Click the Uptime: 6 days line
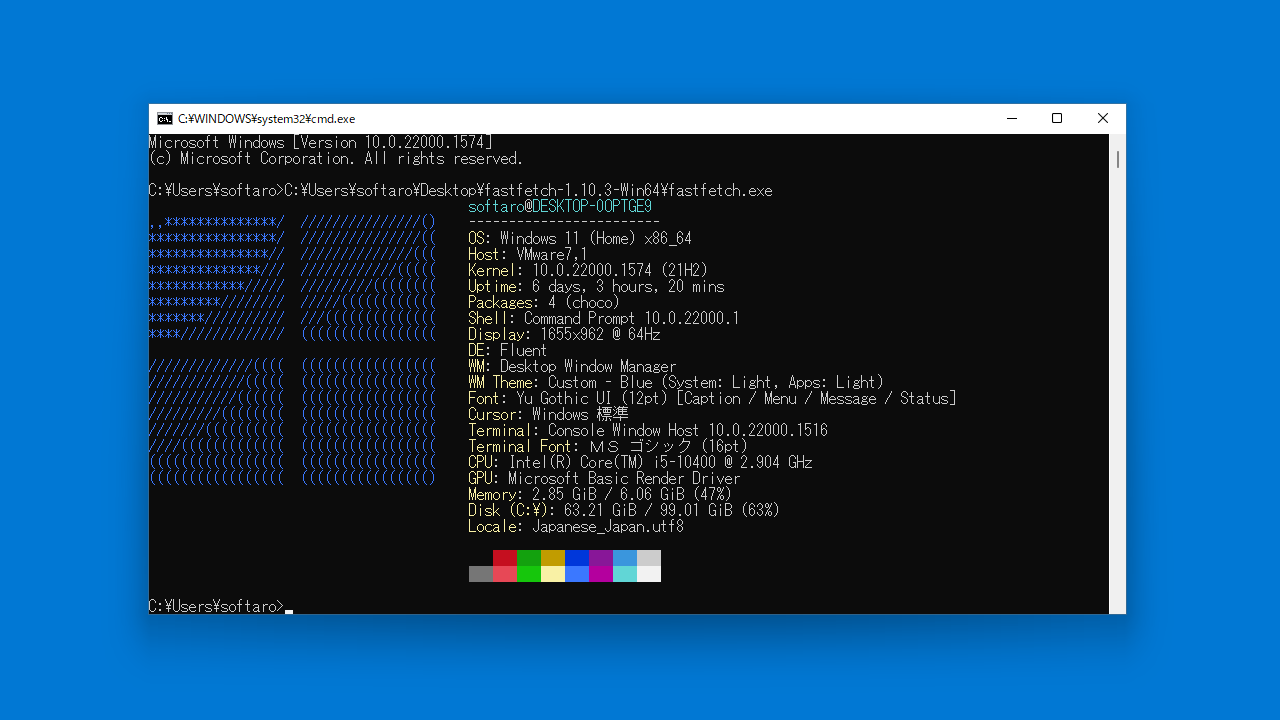This screenshot has width=1280, height=720. click(x=596, y=287)
